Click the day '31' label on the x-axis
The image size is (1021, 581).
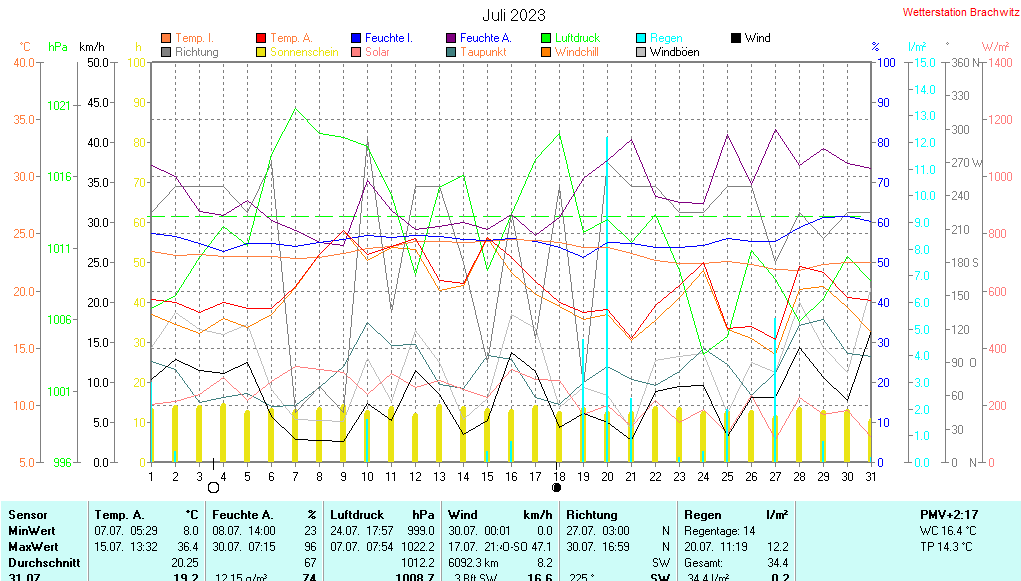871,477
